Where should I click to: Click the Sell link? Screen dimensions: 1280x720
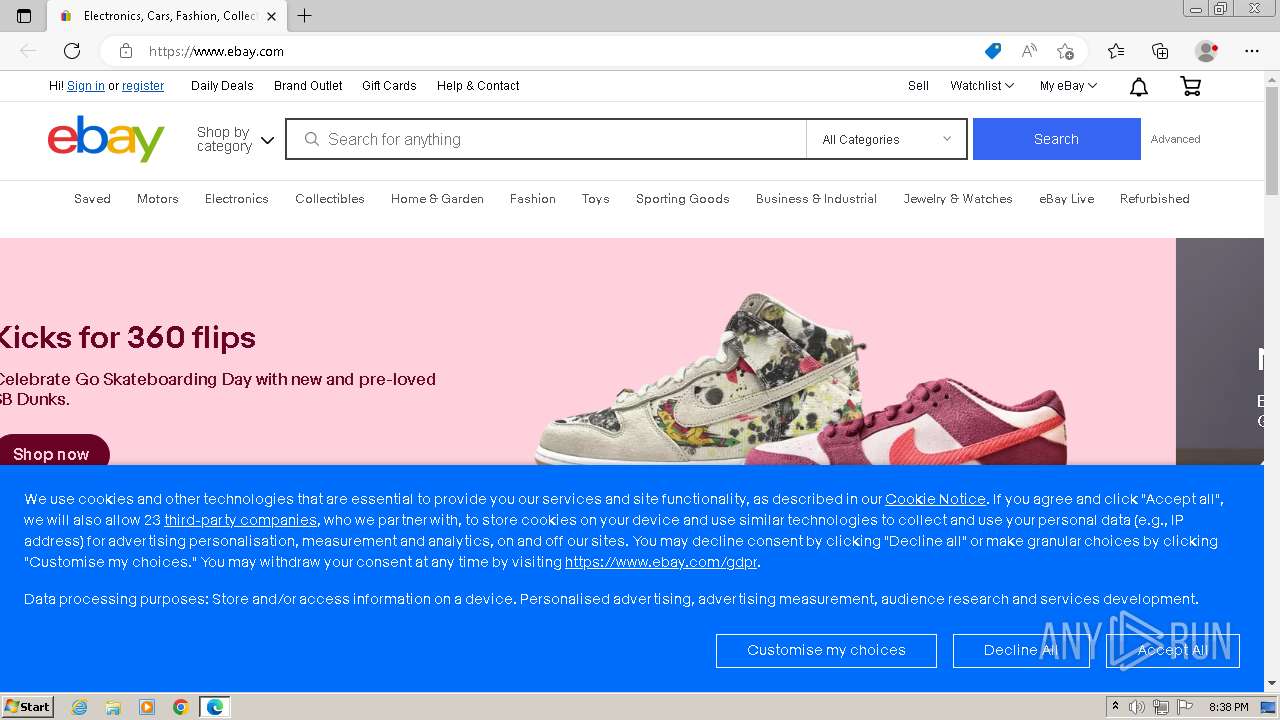pos(918,86)
